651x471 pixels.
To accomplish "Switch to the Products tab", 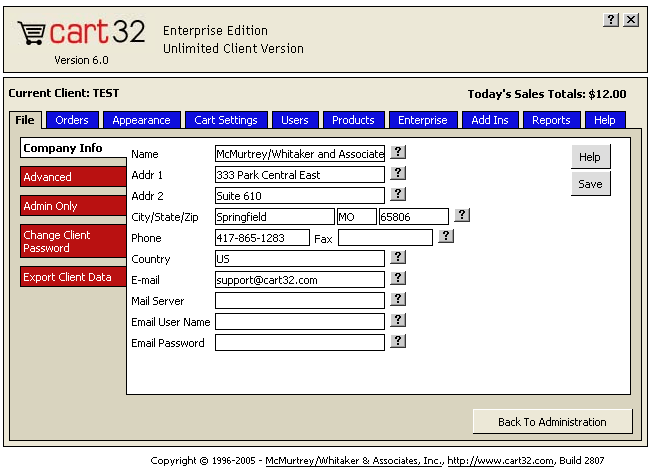I will pos(353,120).
